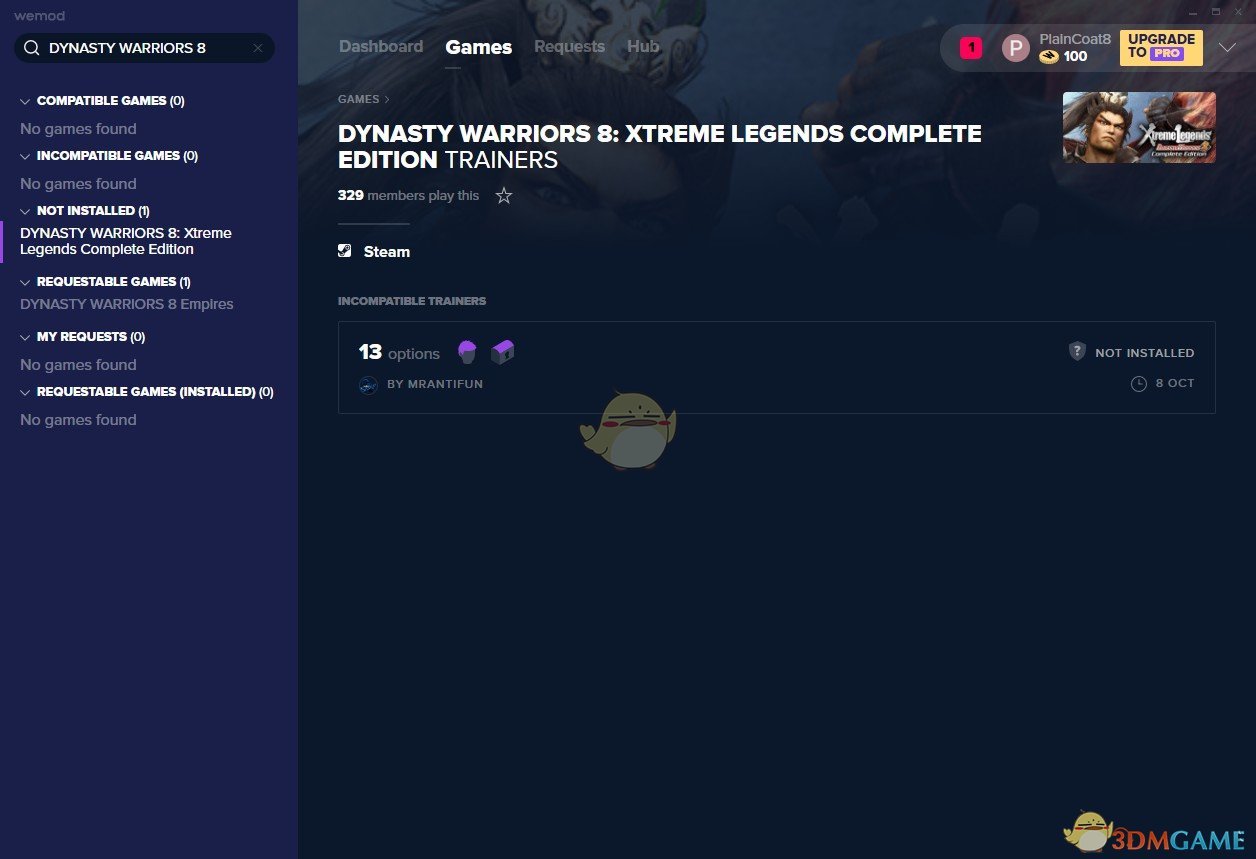The image size is (1256, 859).
Task: Click Upgrade to Pro button
Action: 1161,47
